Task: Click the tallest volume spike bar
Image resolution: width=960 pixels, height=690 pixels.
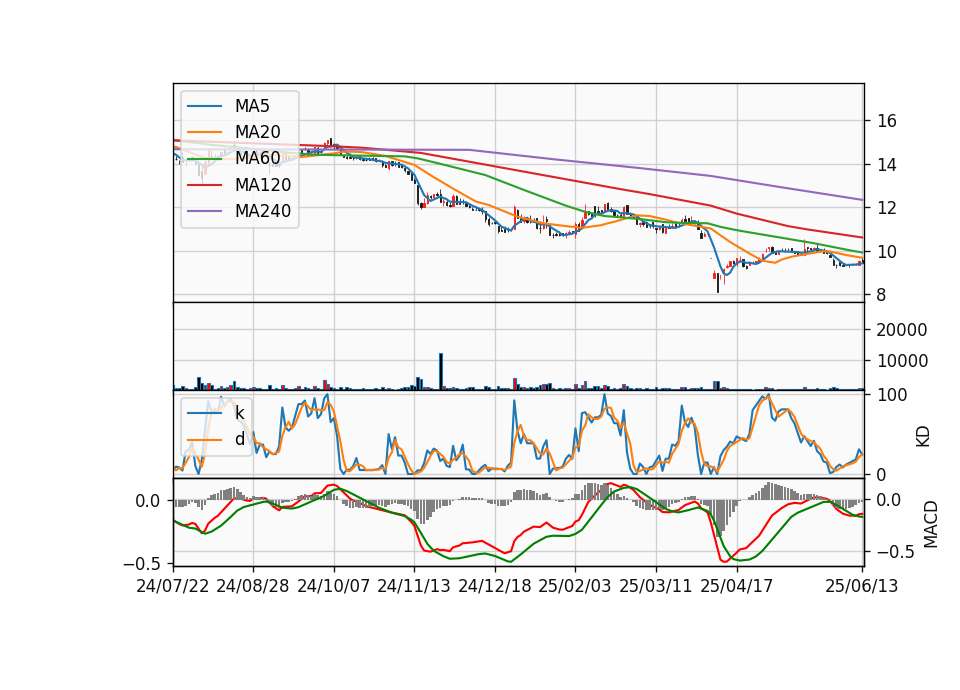Action: pyautogui.click(x=441, y=372)
